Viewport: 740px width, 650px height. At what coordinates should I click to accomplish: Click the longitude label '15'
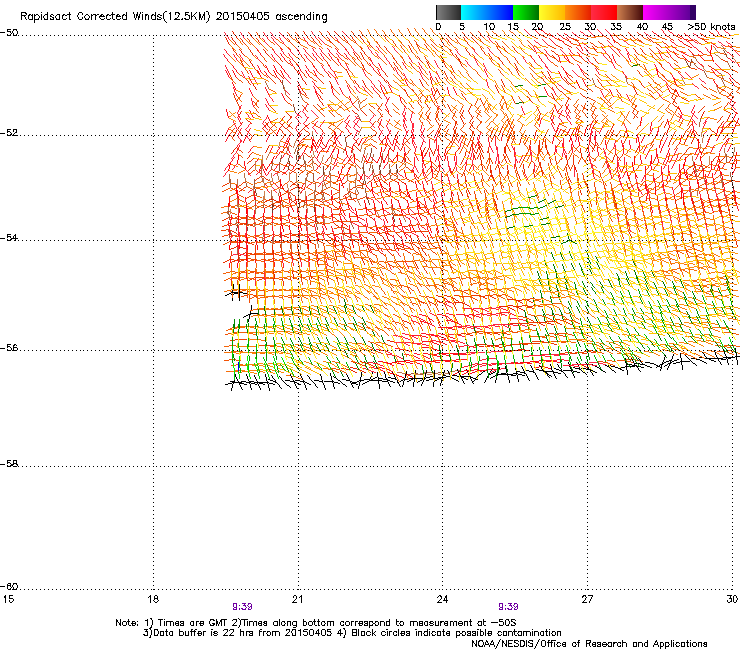pos(8,599)
